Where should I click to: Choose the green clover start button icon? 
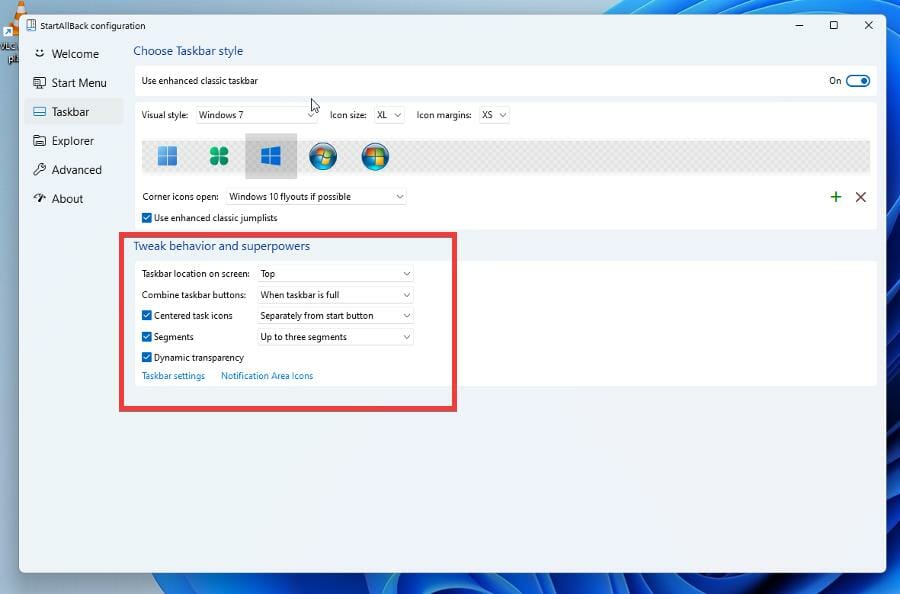219,156
